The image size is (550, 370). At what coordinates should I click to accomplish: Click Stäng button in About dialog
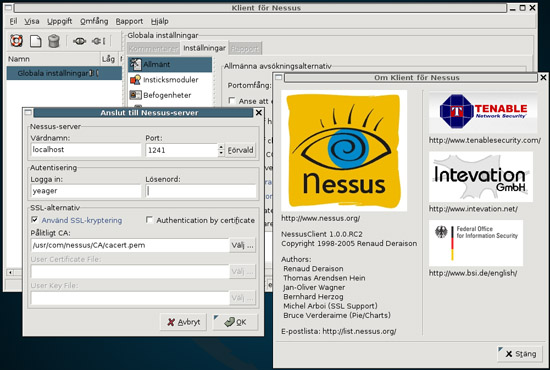520,354
